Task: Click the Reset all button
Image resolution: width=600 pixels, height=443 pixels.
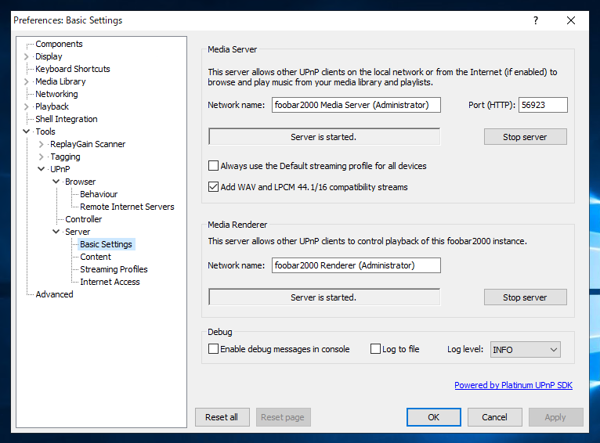Action: 222,417
